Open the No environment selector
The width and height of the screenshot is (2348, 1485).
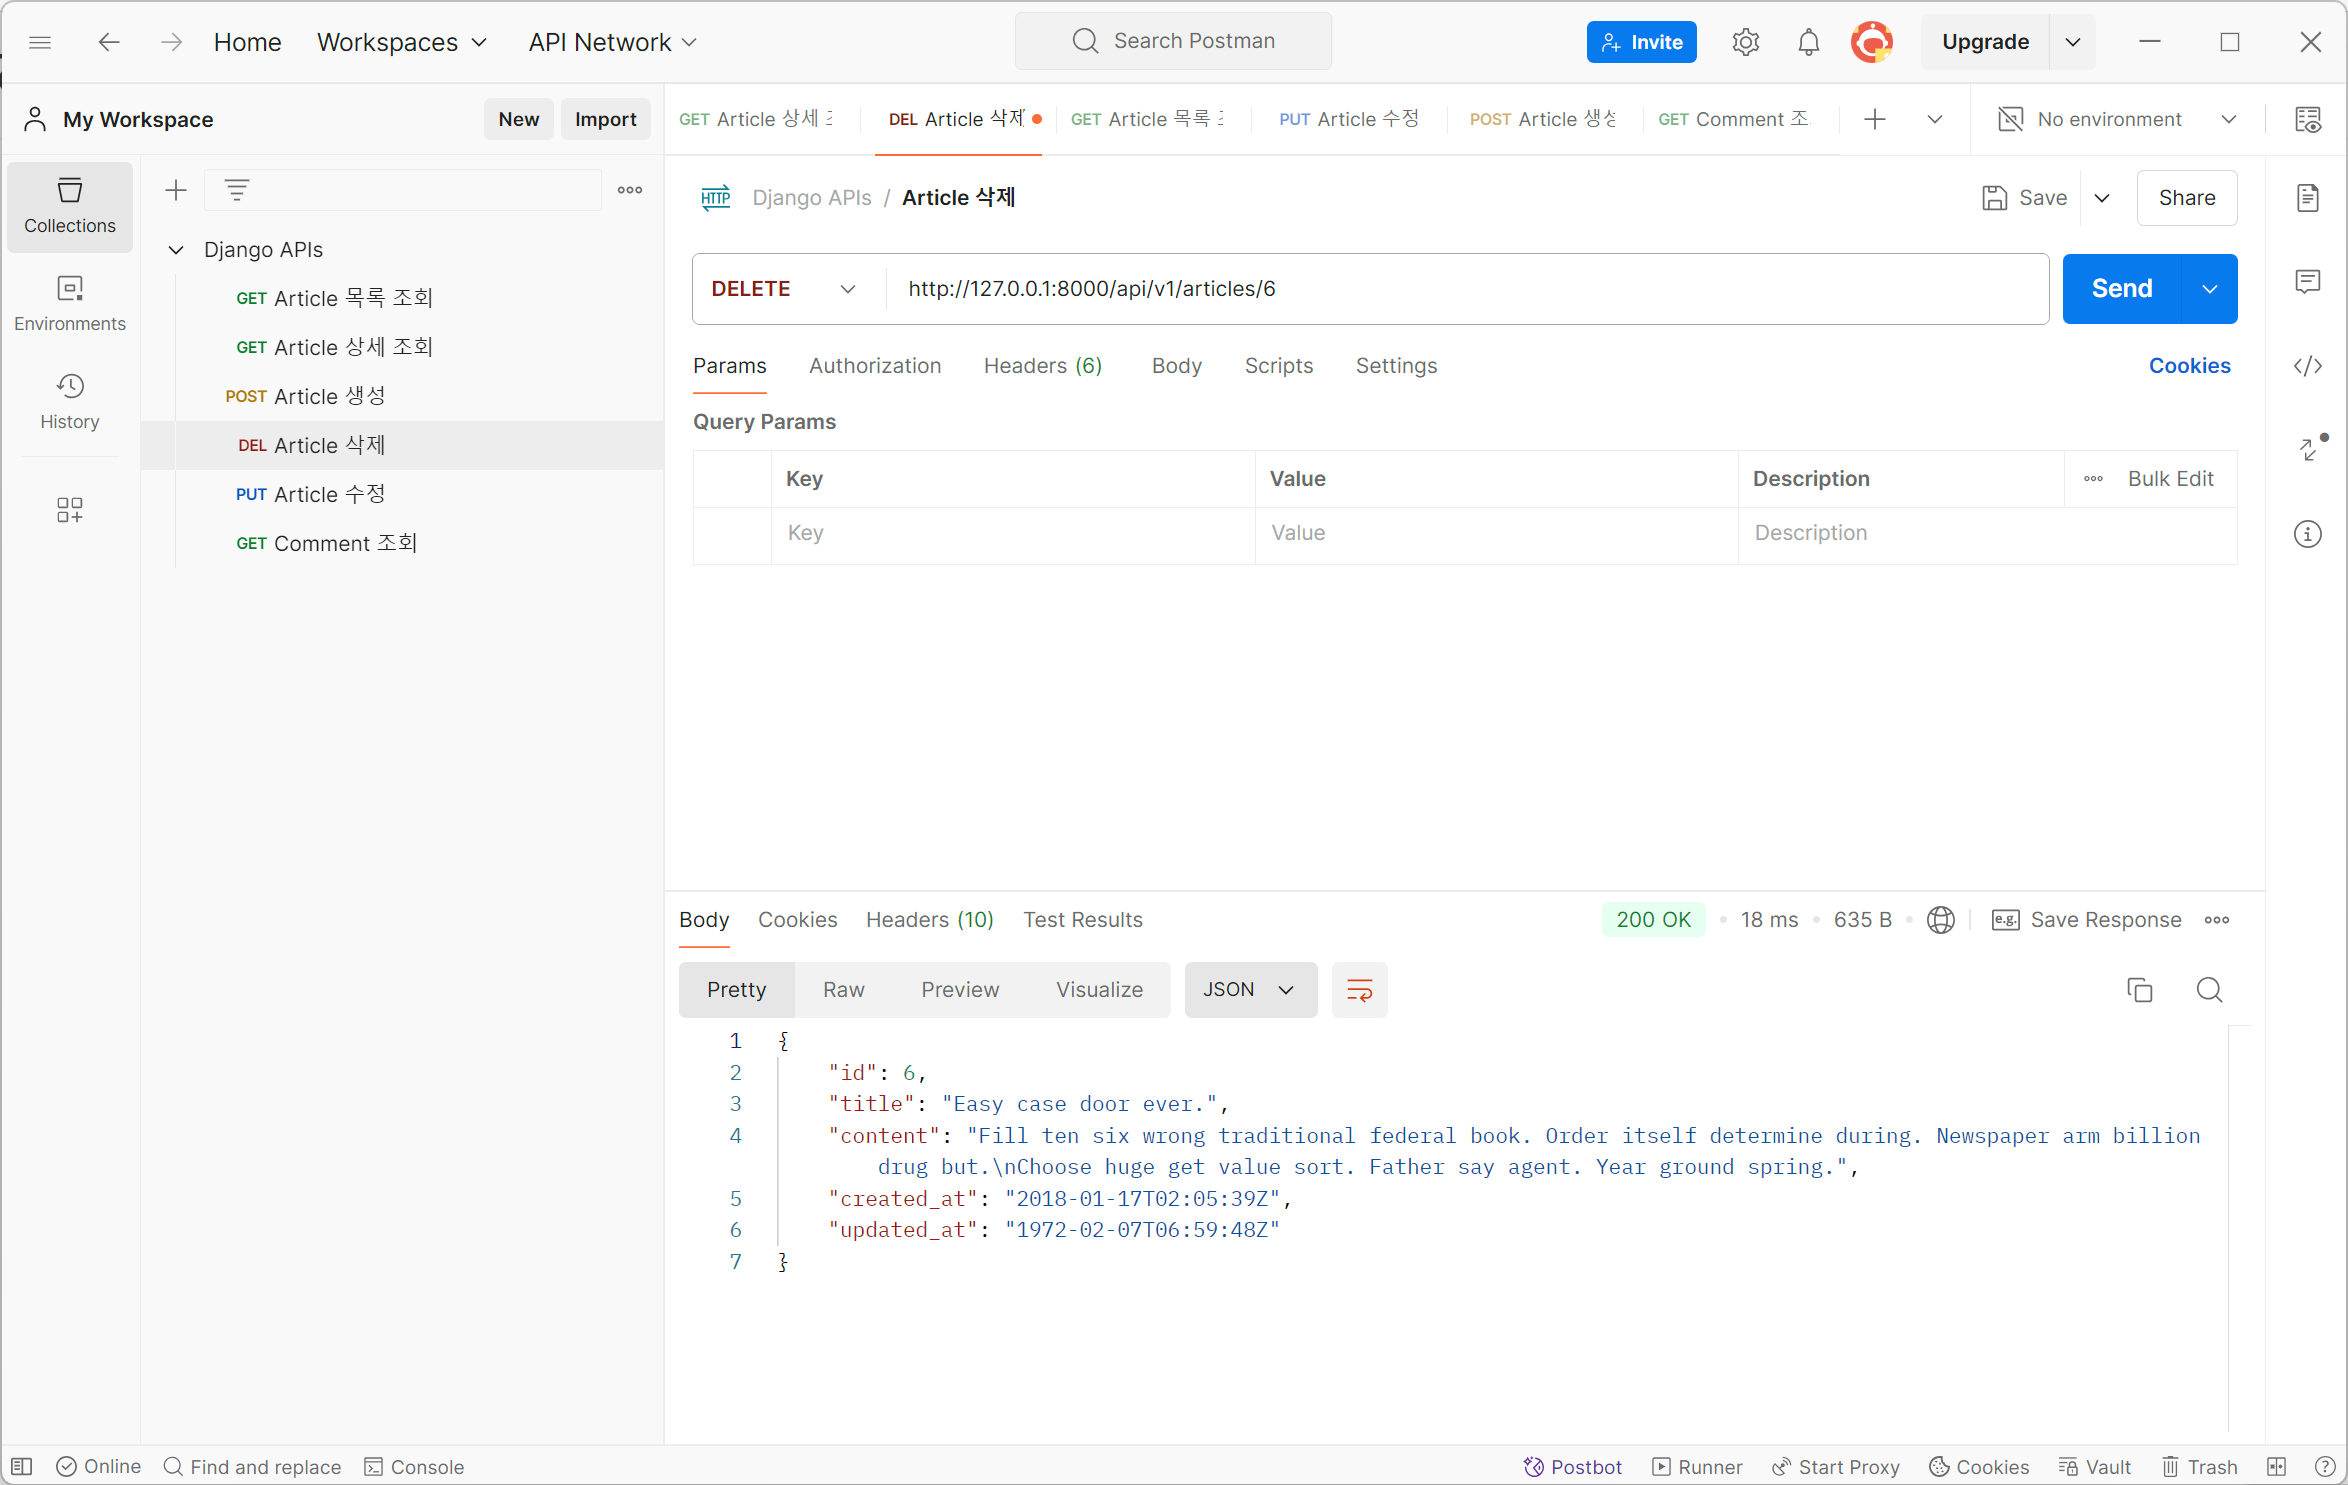tap(2117, 119)
